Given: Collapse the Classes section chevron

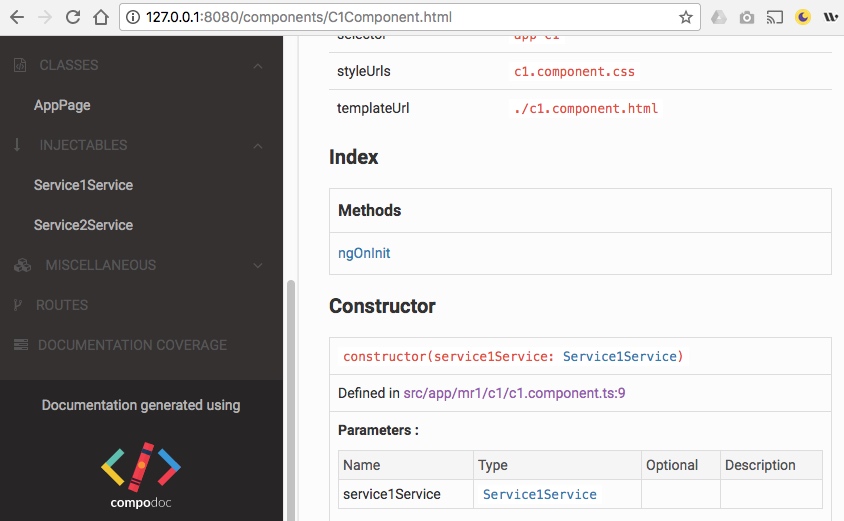Looking at the screenshot, I should (x=258, y=66).
